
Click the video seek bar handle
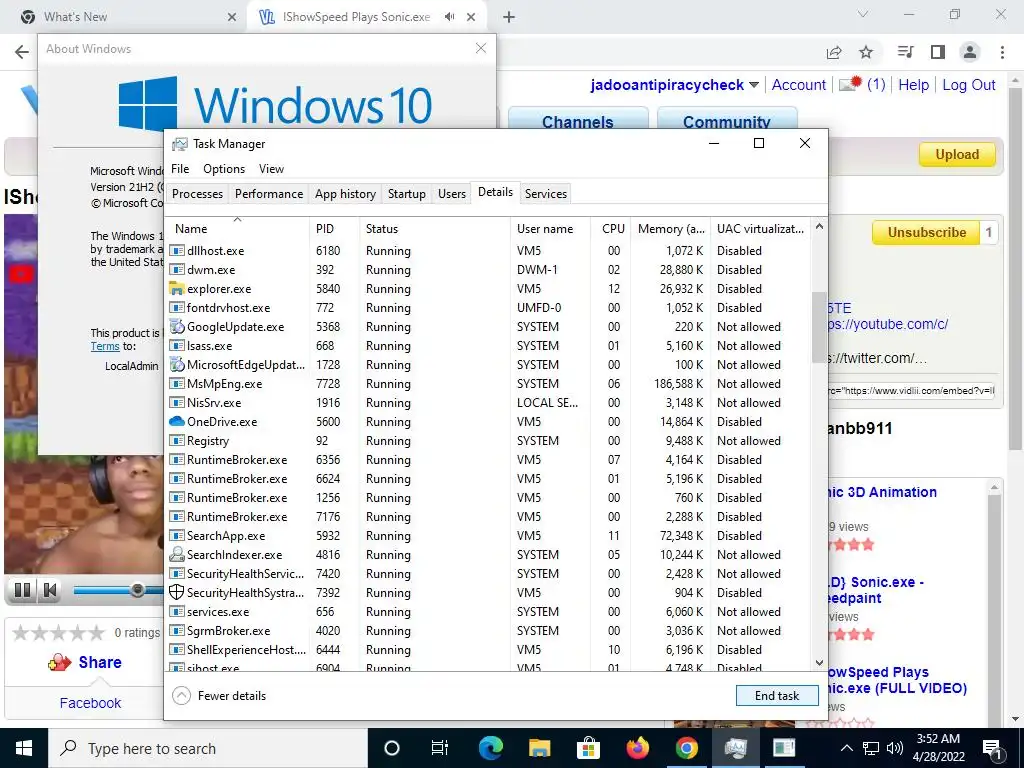(137, 590)
